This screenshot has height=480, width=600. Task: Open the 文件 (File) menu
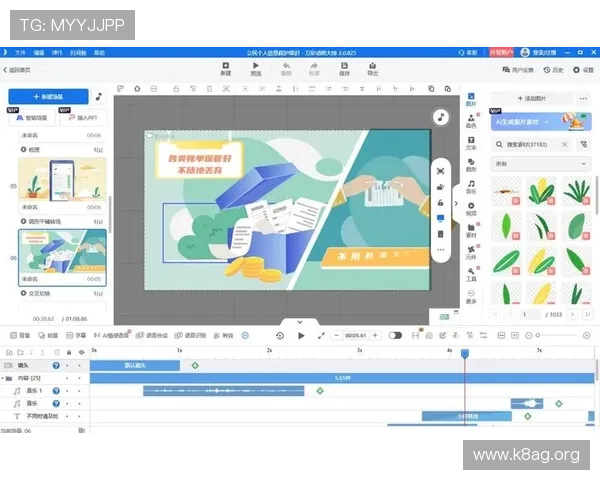click(x=20, y=51)
